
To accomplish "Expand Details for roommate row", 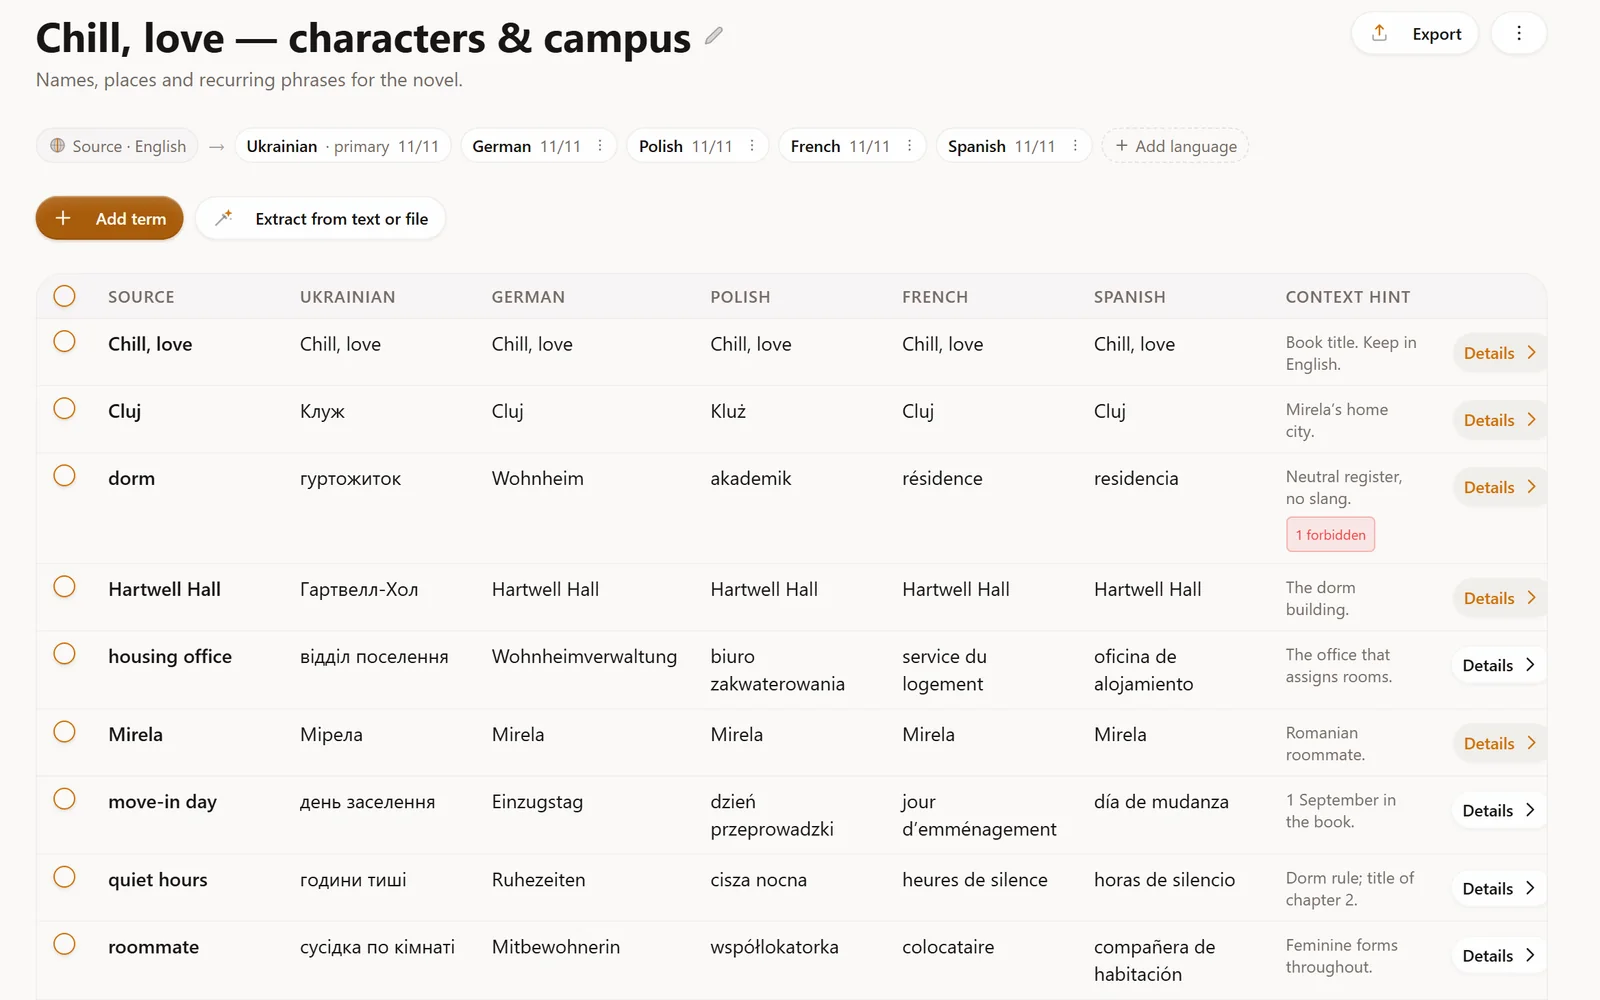I will [x=1499, y=956].
